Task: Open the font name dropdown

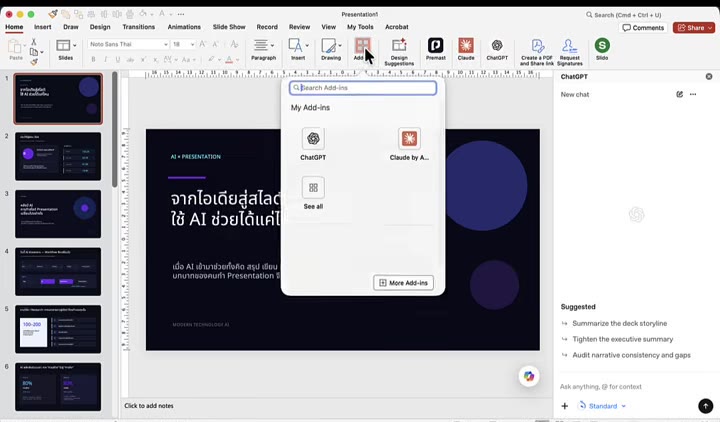Action: click(x=166, y=45)
